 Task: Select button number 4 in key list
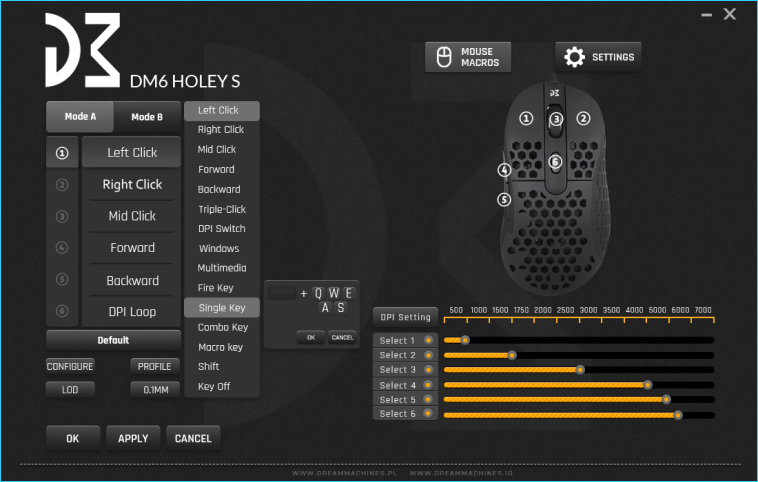pyautogui.click(x=62, y=248)
